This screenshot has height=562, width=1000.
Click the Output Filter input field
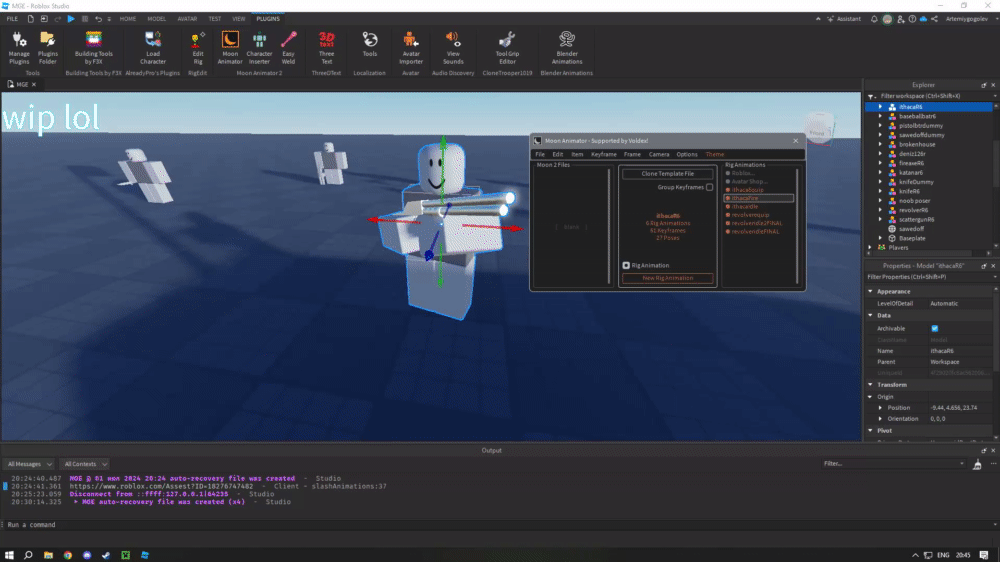[x=893, y=464]
